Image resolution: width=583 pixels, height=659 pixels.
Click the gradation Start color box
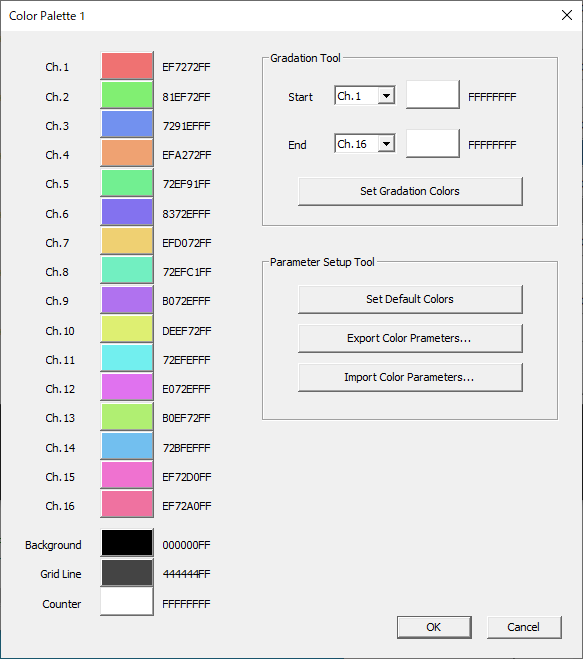[433, 95]
